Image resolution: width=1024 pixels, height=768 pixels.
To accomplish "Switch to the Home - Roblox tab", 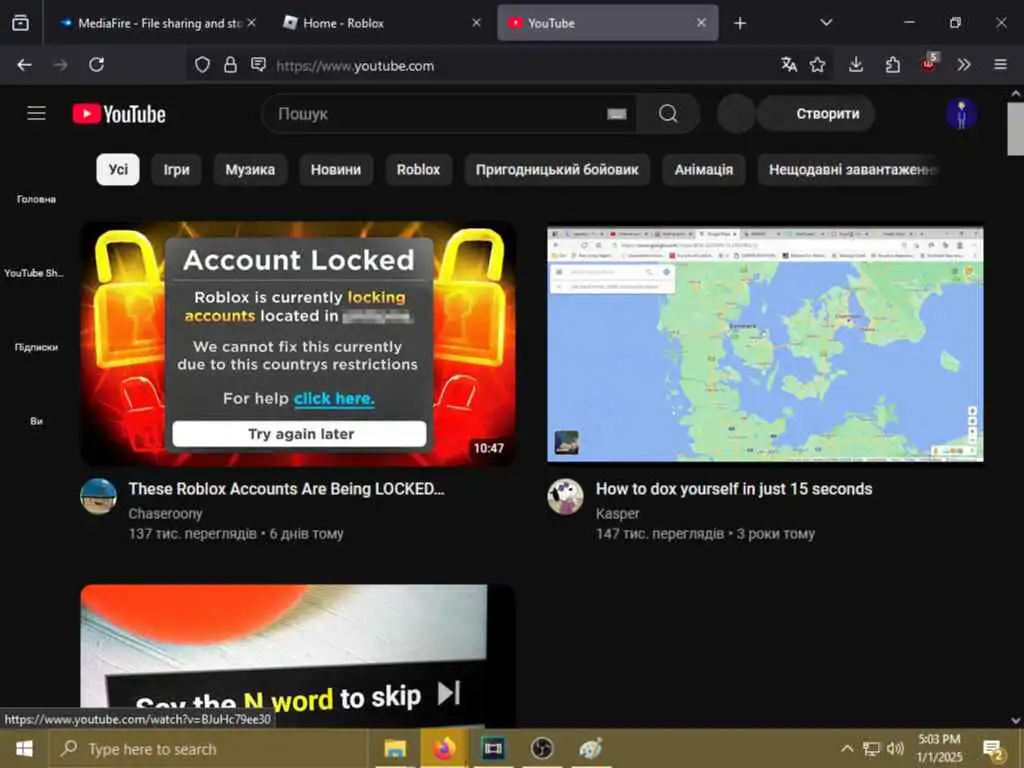I will coord(382,23).
